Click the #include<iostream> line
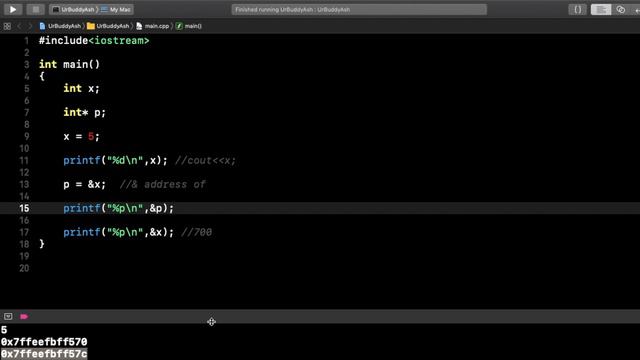Screen dimensions: 640x360 click(x=94, y=40)
